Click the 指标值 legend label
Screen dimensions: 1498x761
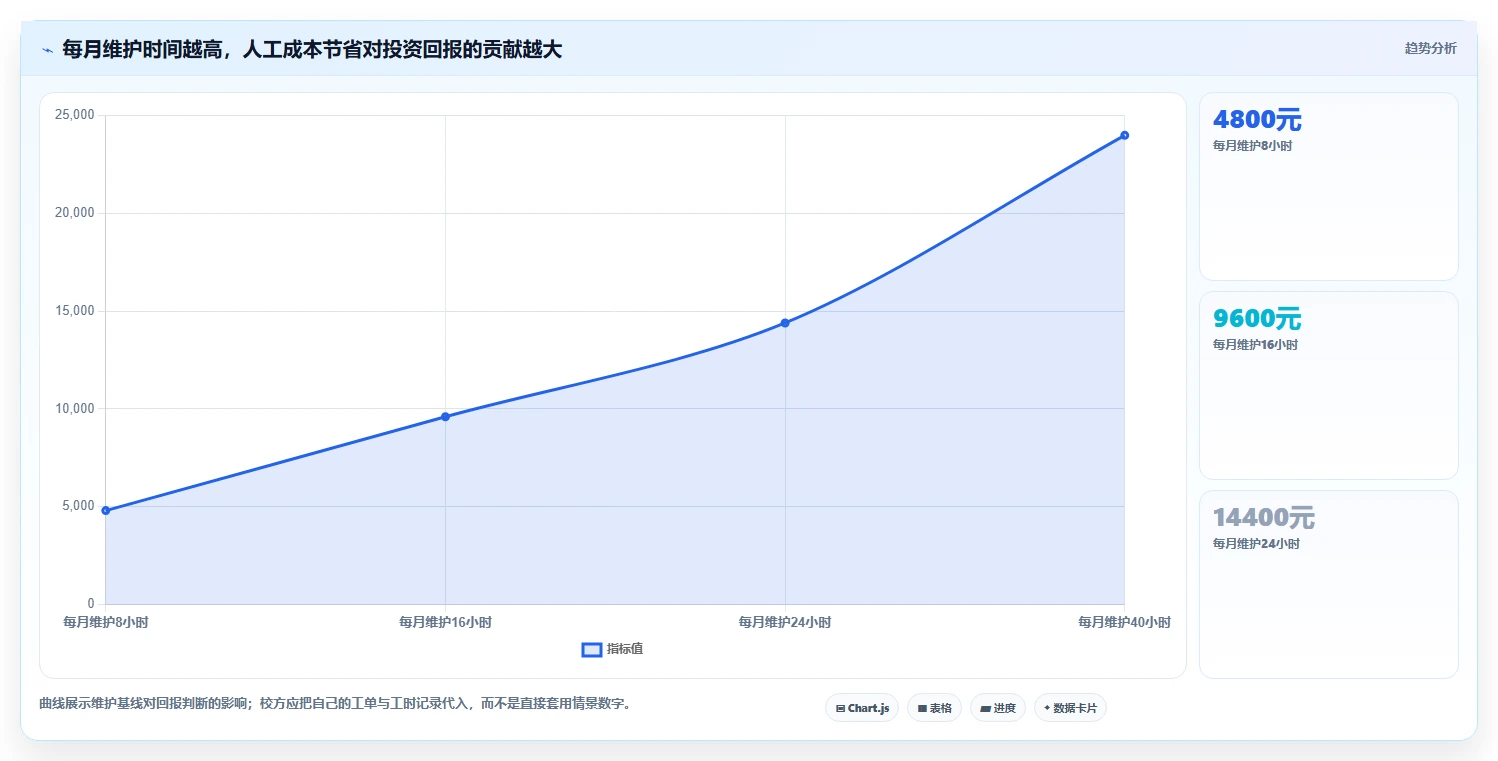[x=625, y=650]
